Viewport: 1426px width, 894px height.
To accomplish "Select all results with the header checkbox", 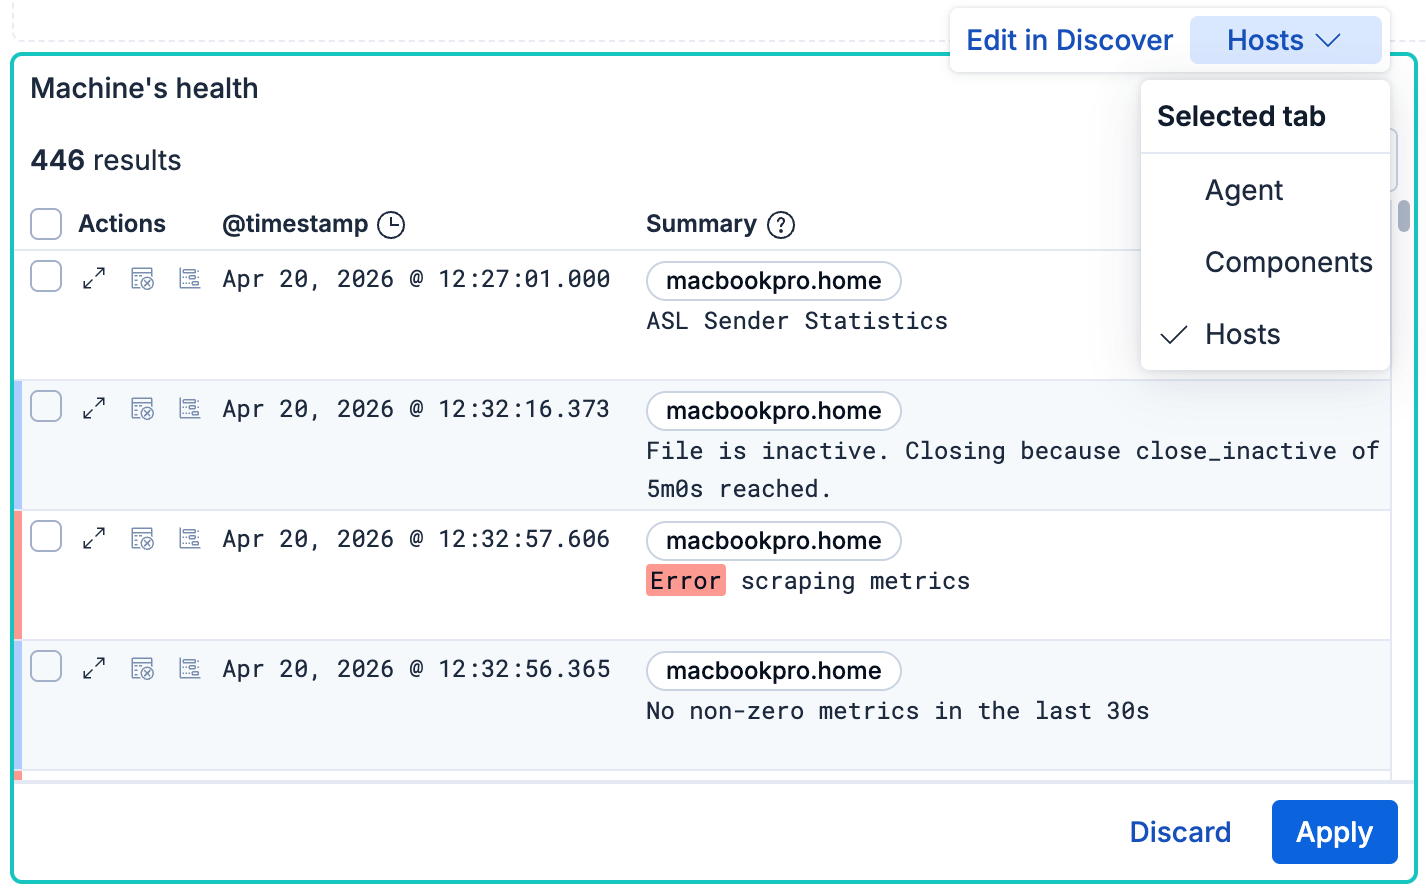I will [x=45, y=224].
